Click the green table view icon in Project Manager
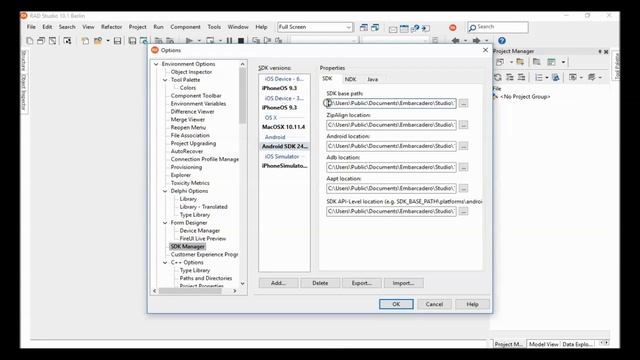 pyautogui.click(x=551, y=62)
